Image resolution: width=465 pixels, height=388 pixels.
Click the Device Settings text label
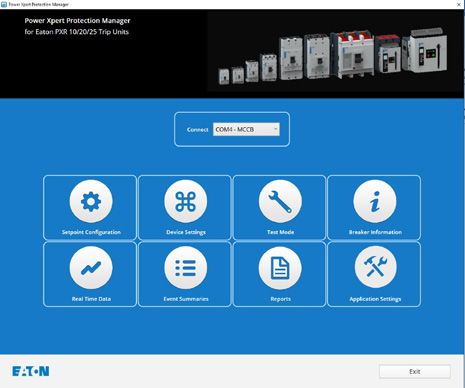[186, 232]
